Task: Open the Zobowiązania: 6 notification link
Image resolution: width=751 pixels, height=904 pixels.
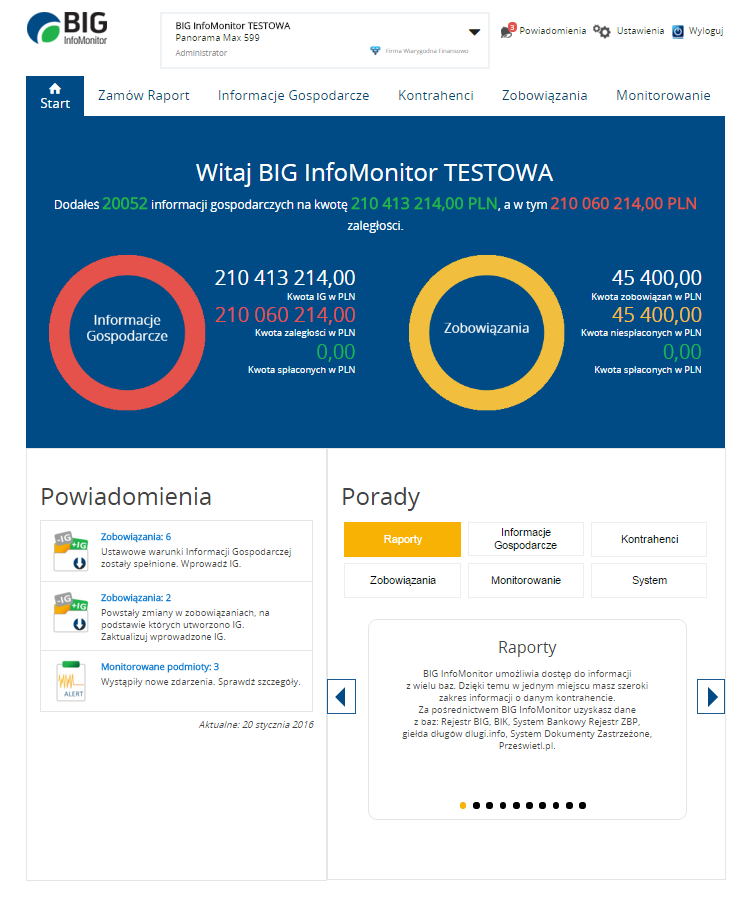Action: click(x=136, y=537)
